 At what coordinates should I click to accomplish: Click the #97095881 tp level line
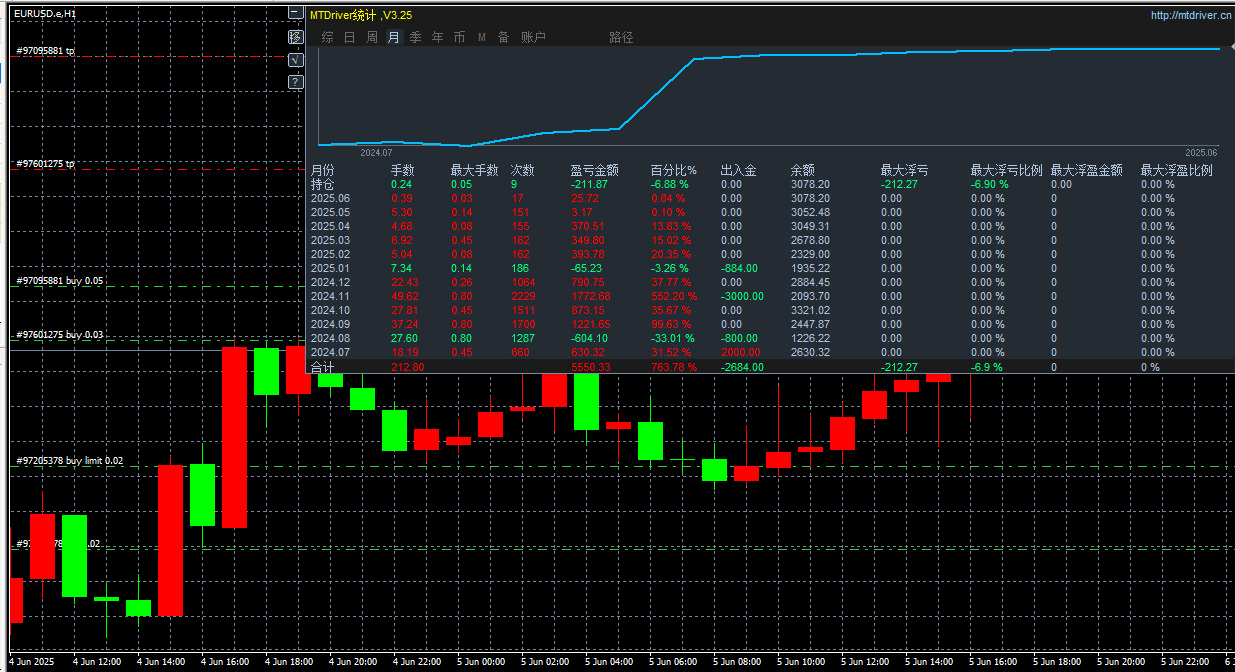click(x=46, y=51)
